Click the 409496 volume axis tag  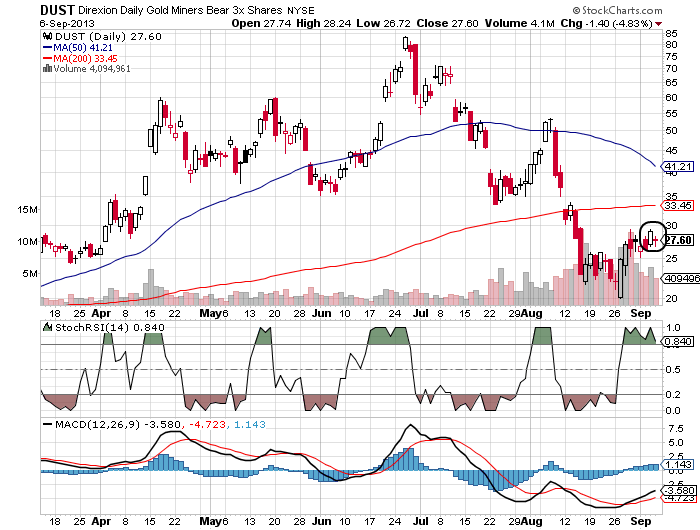point(681,278)
